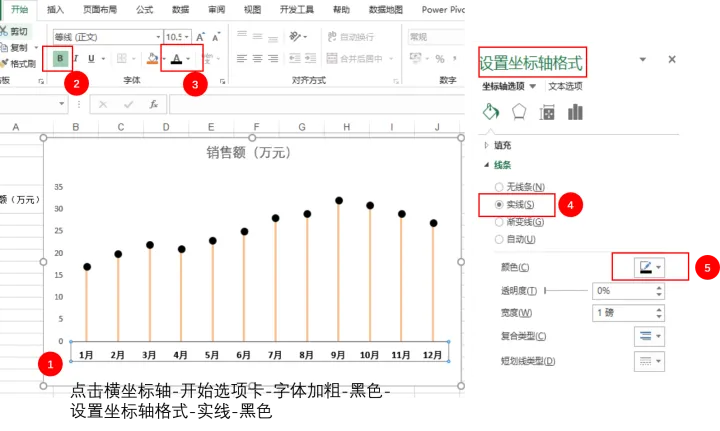Click Wrap Text (自动换行) icon
This screenshot has width=720, height=431.
pyautogui.click(x=332, y=36)
